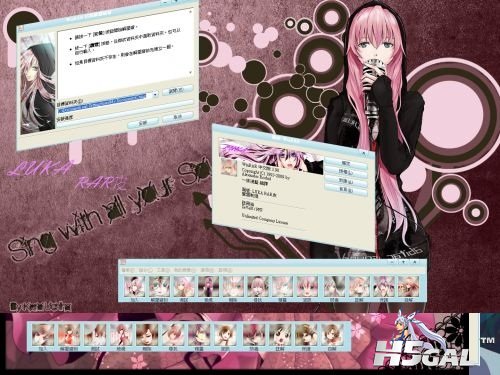500x375 pixels.
Task: Click the Browse (瀏覽) button in the installer dialog
Action: point(177,90)
